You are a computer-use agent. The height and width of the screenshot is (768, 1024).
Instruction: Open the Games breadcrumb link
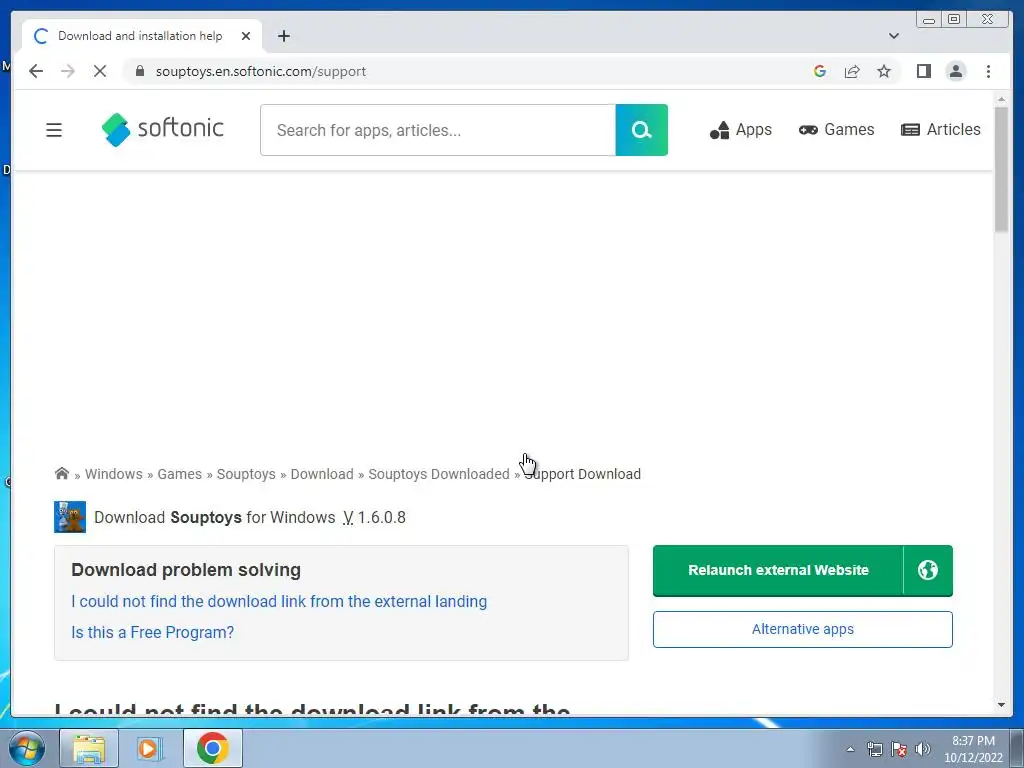click(x=180, y=474)
